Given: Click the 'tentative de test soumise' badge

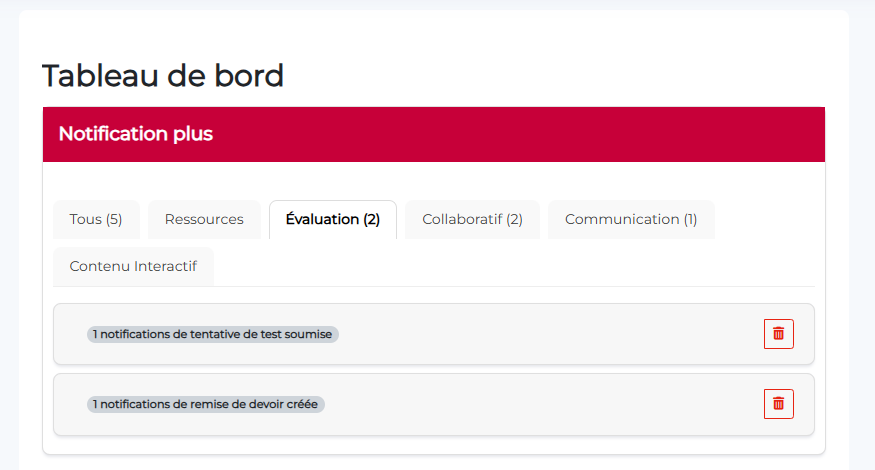Looking at the screenshot, I should 213,334.
